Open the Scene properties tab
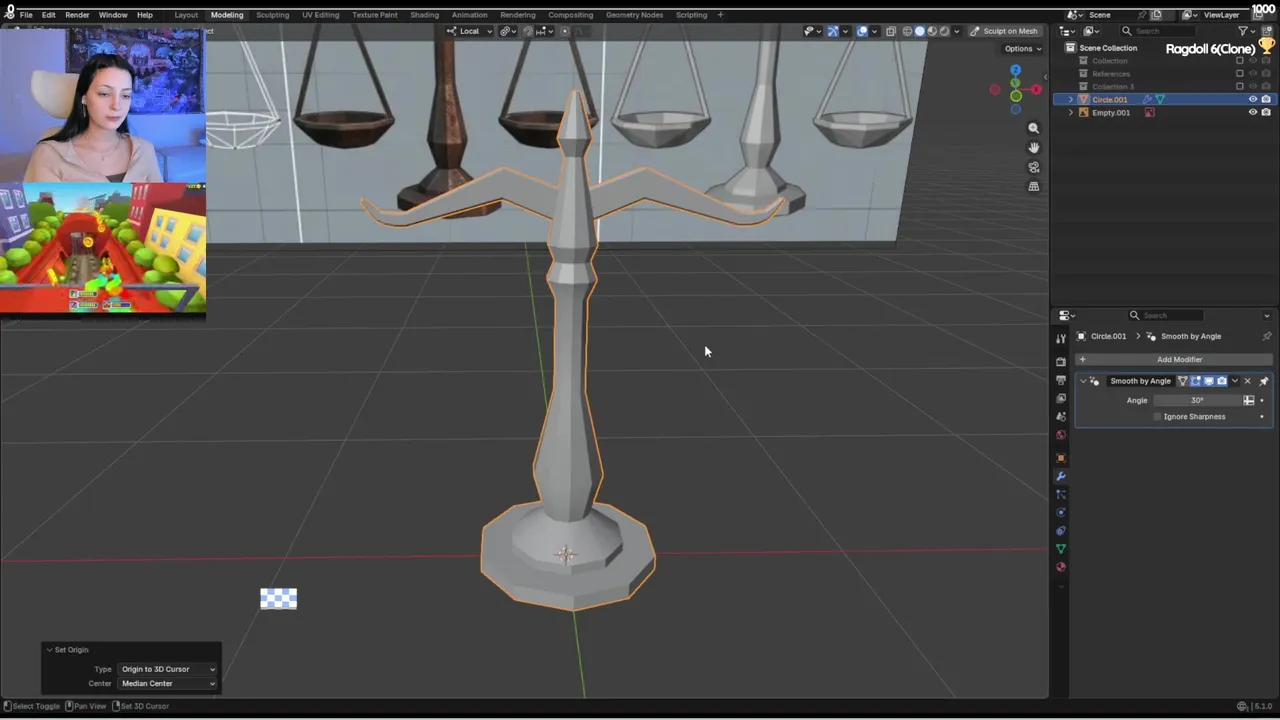1280x720 pixels. tap(1061, 416)
